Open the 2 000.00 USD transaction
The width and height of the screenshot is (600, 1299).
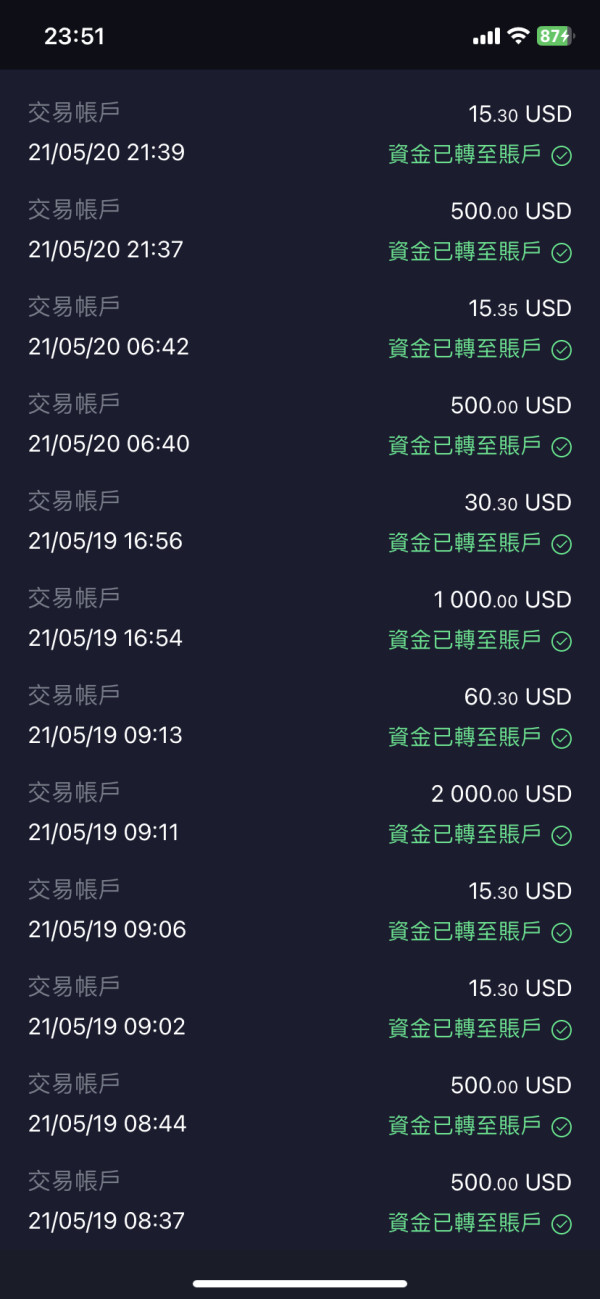pos(501,794)
